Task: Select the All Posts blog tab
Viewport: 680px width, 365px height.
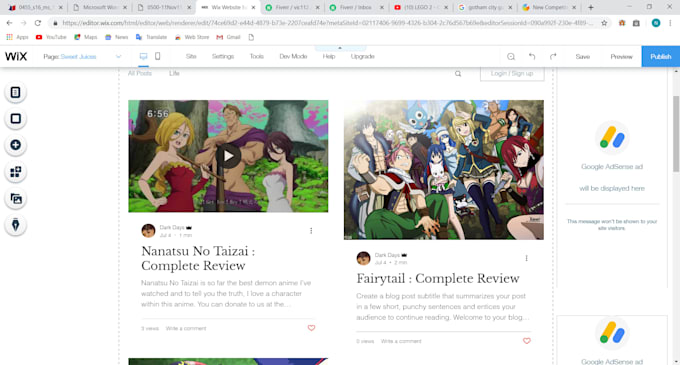Action: tap(140, 73)
